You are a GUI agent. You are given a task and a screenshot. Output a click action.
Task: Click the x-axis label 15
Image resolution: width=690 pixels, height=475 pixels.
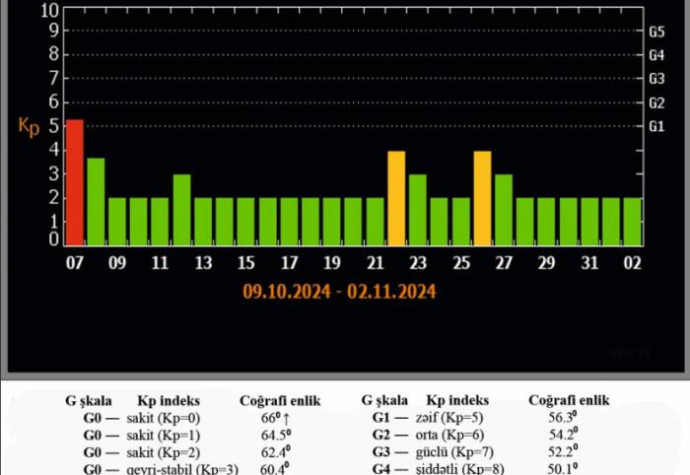click(x=246, y=263)
